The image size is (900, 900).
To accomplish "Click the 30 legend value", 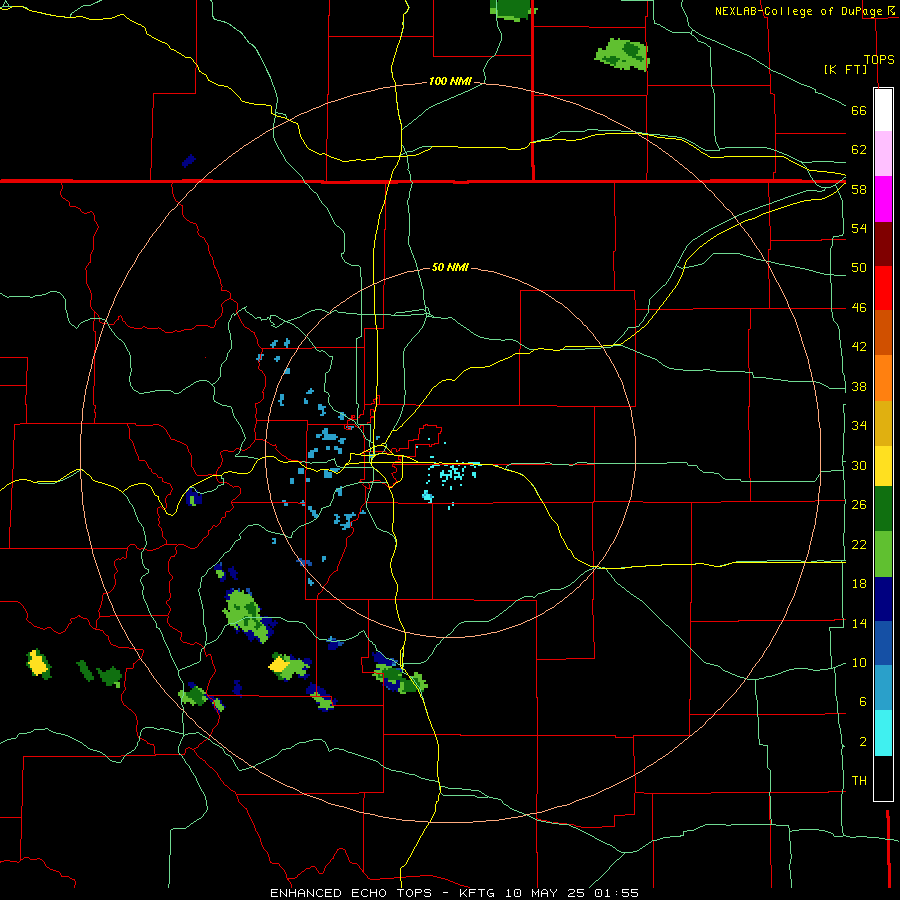I will [x=859, y=465].
